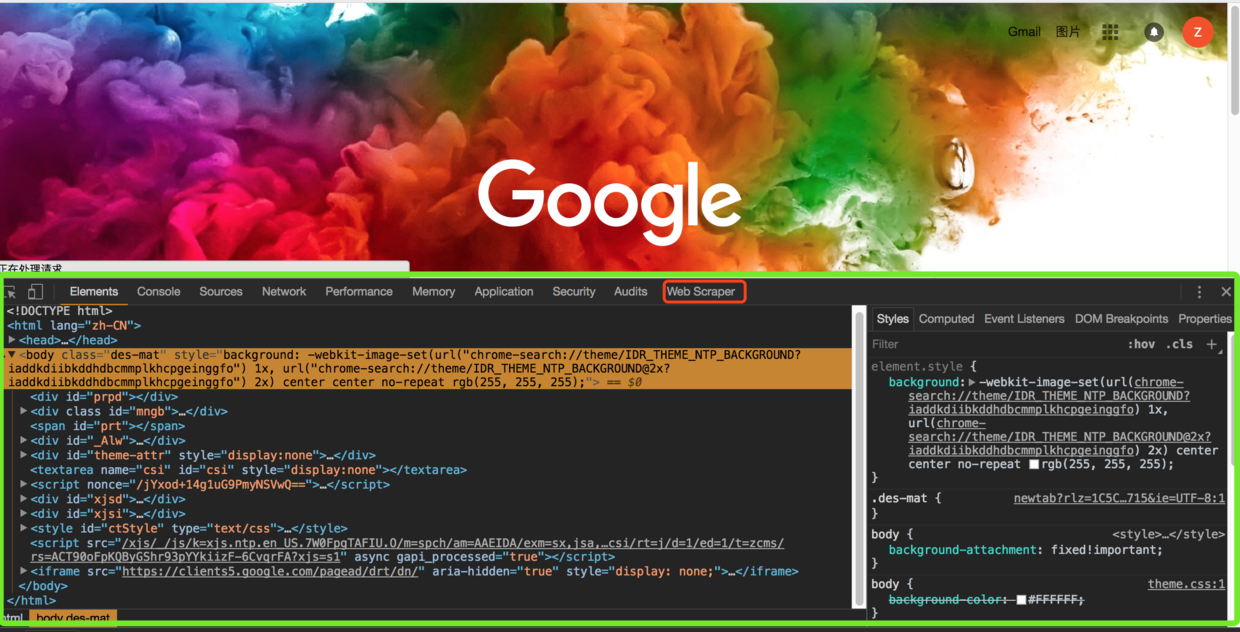Follow the theme.css:1 source link

click(1186, 584)
